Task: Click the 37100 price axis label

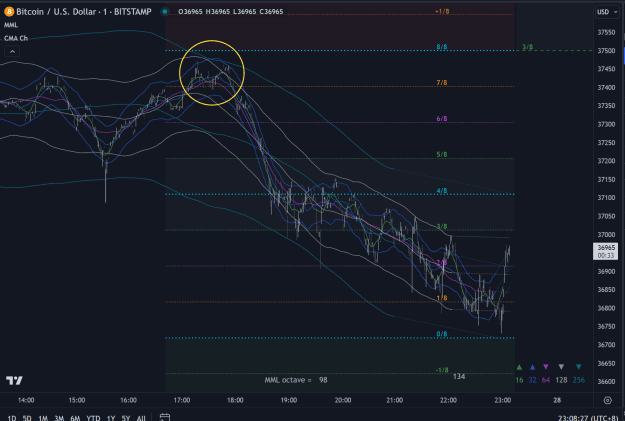Action: pyautogui.click(x=606, y=198)
